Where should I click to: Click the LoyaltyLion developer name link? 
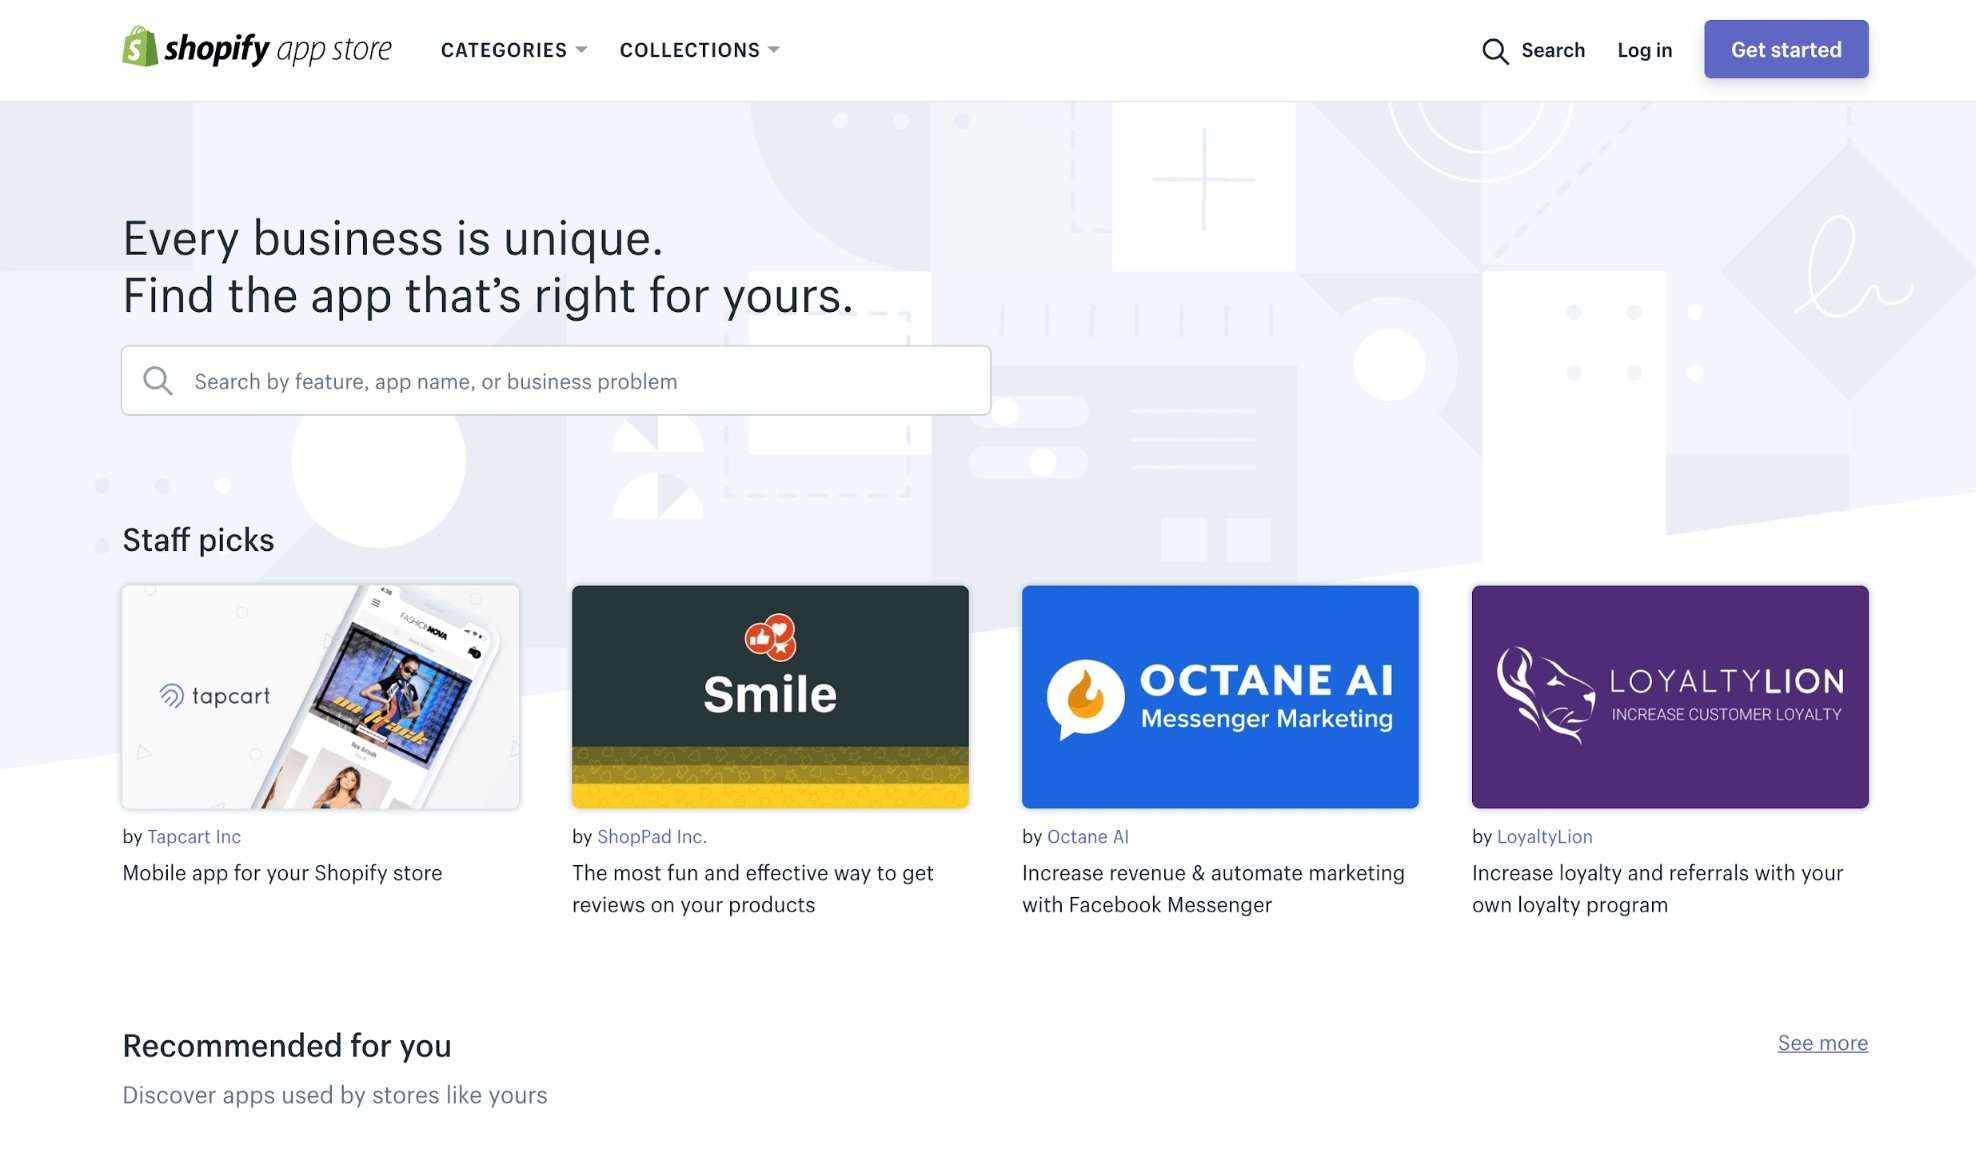pyautogui.click(x=1545, y=837)
